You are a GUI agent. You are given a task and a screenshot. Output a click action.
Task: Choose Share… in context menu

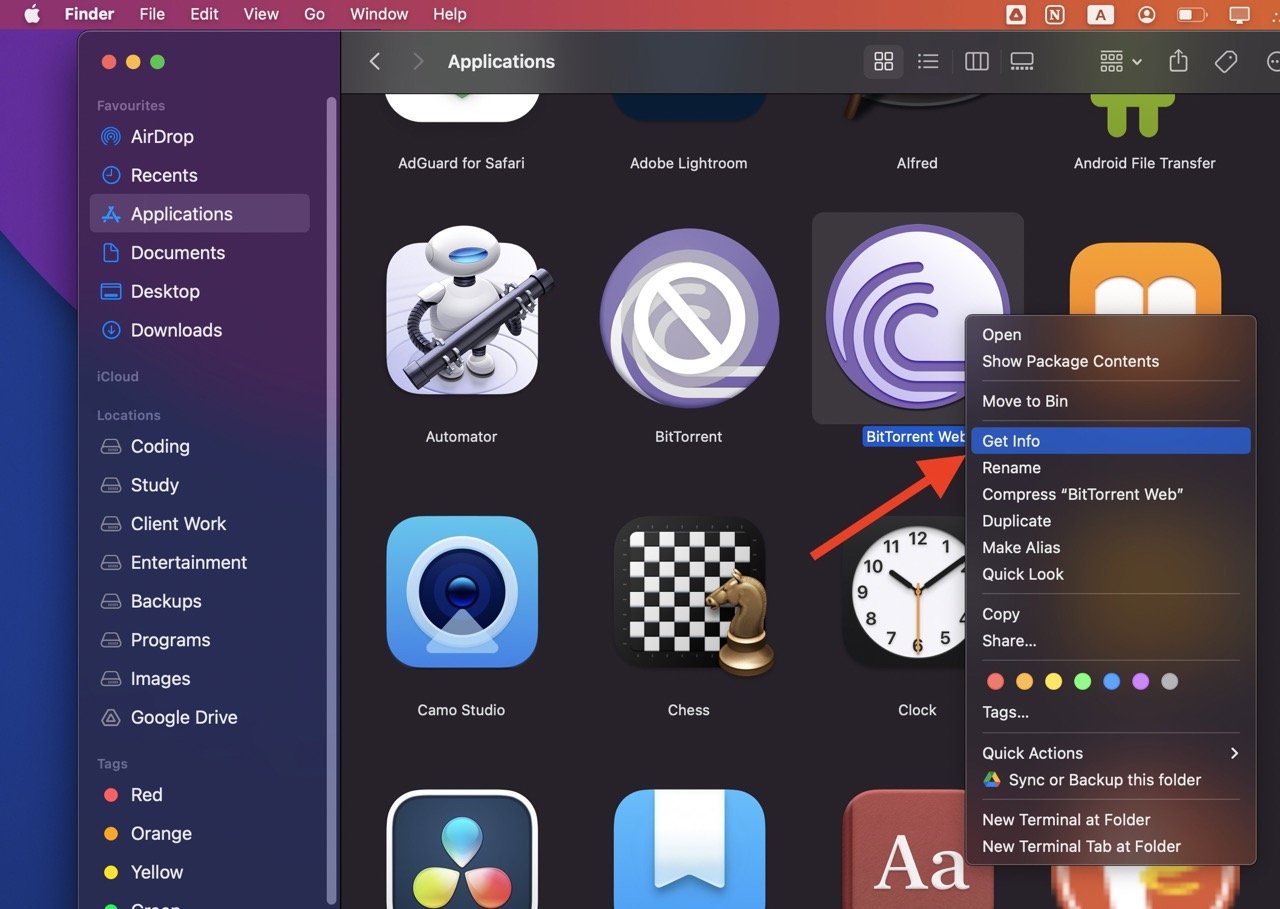tap(1110, 641)
